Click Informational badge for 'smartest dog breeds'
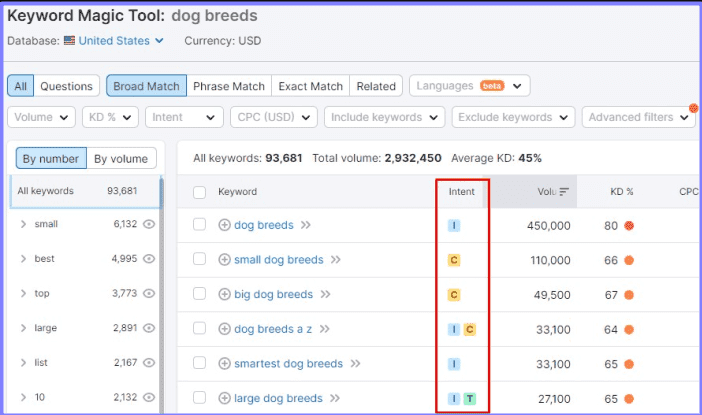 coord(454,364)
